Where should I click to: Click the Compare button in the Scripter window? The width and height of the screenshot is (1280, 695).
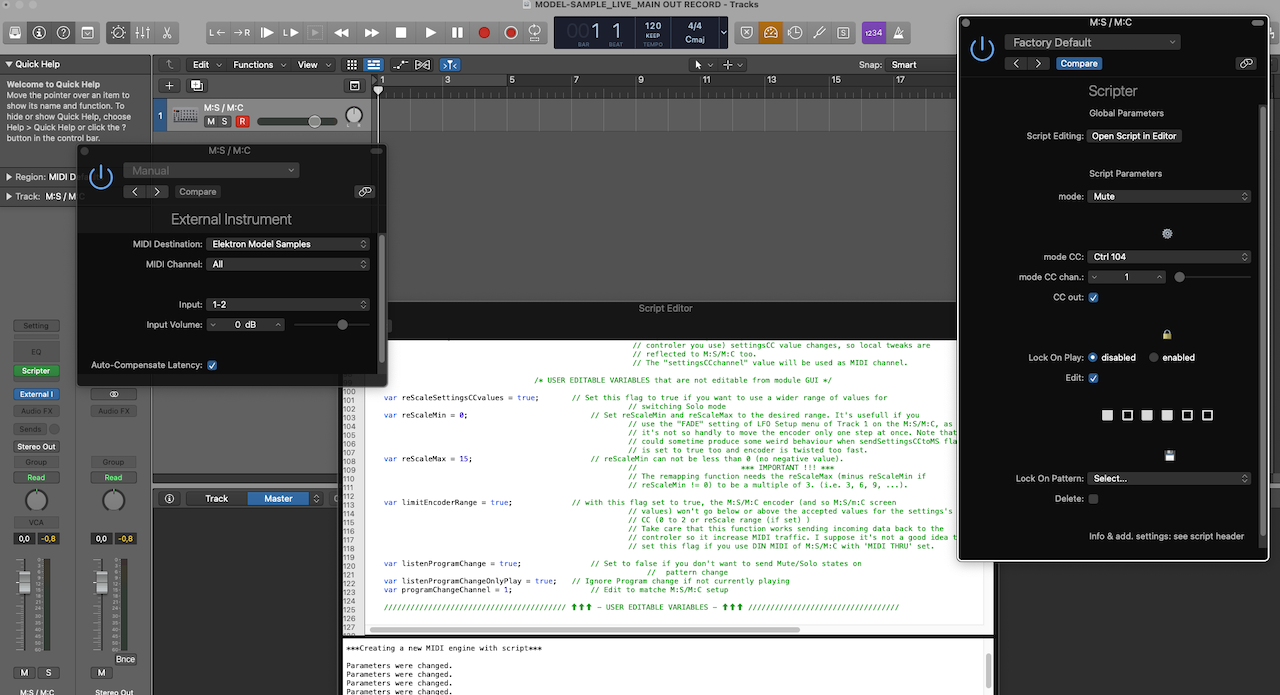click(1079, 63)
